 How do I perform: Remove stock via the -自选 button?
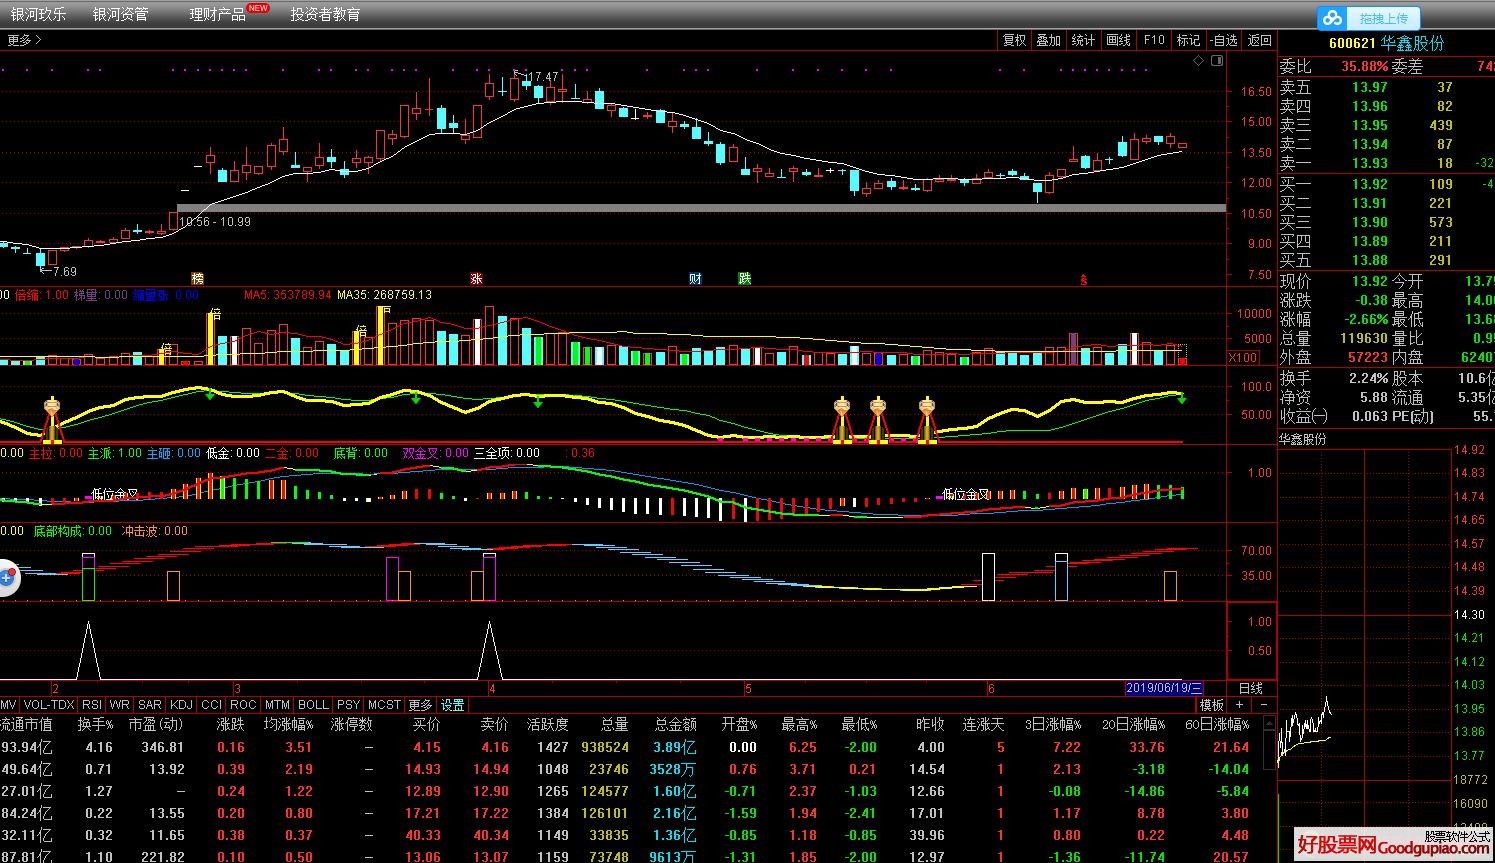click(x=1224, y=40)
